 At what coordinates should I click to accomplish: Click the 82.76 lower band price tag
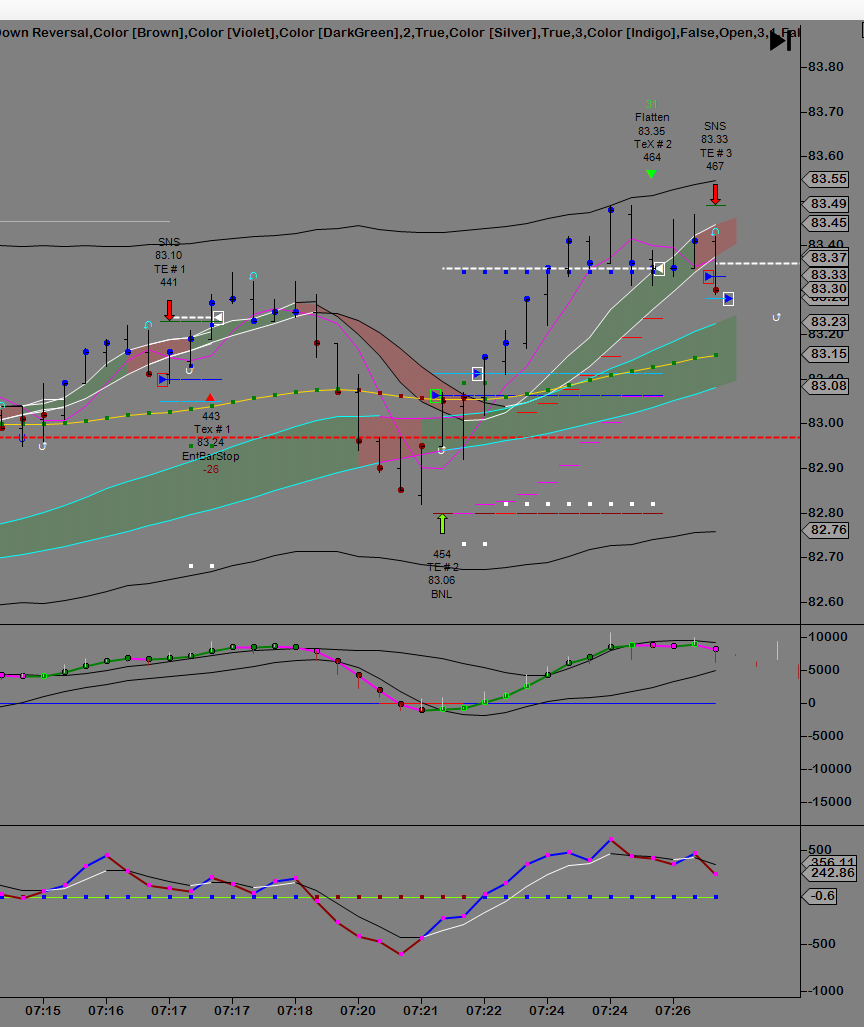[826, 529]
